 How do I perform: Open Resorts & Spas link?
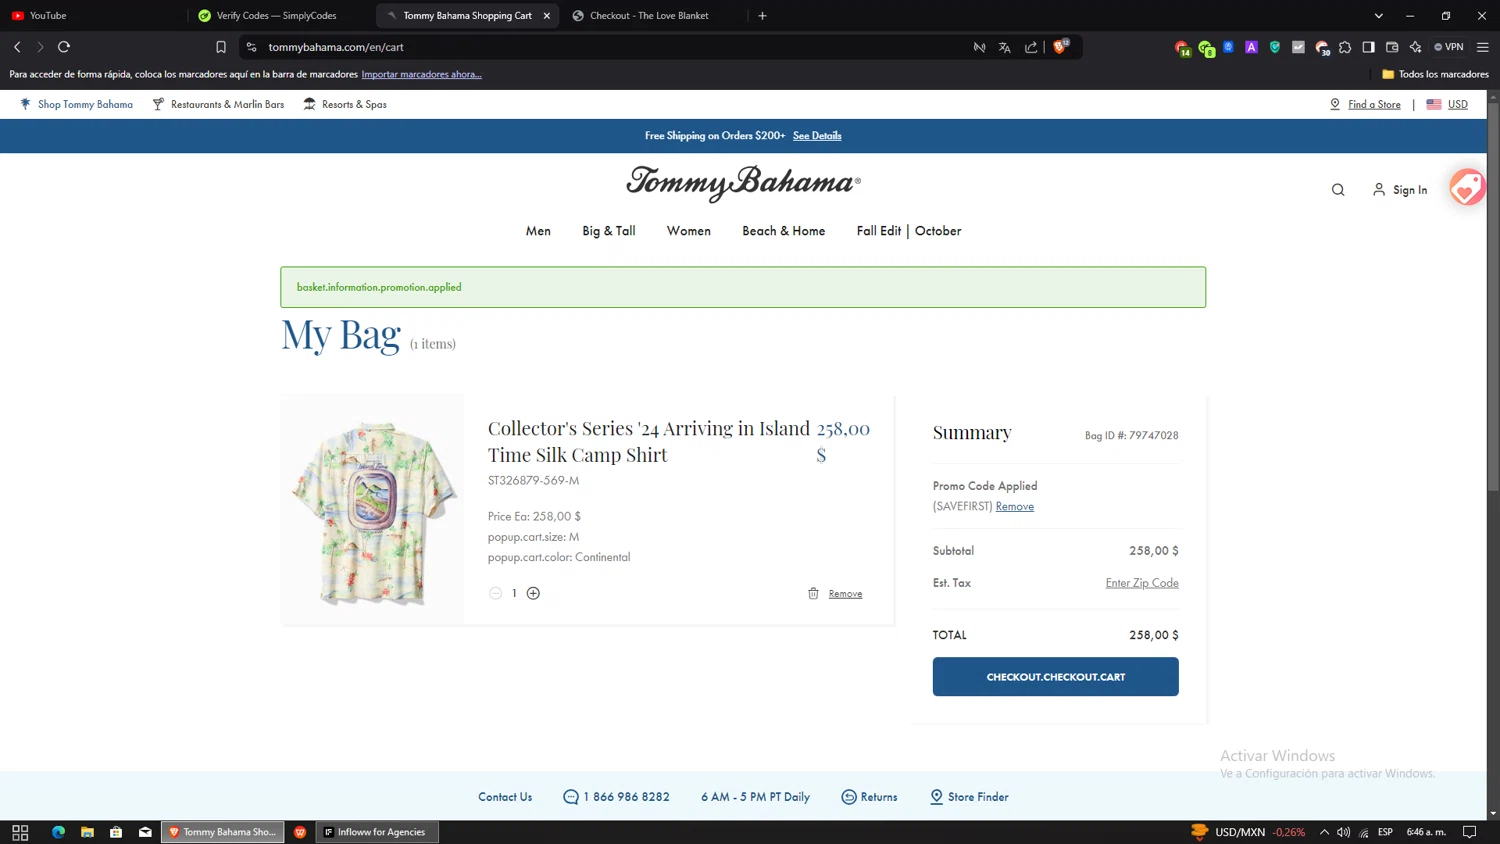[x=345, y=104]
